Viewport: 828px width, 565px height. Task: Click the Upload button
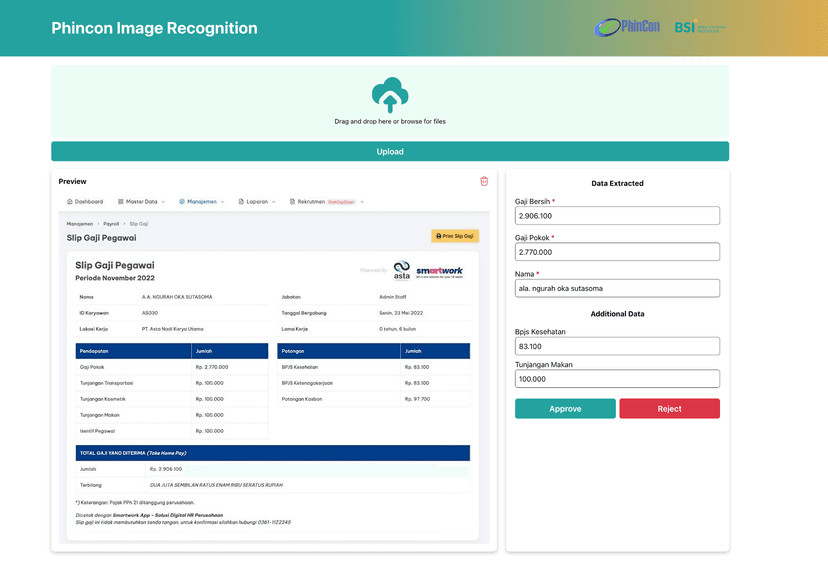tap(390, 152)
